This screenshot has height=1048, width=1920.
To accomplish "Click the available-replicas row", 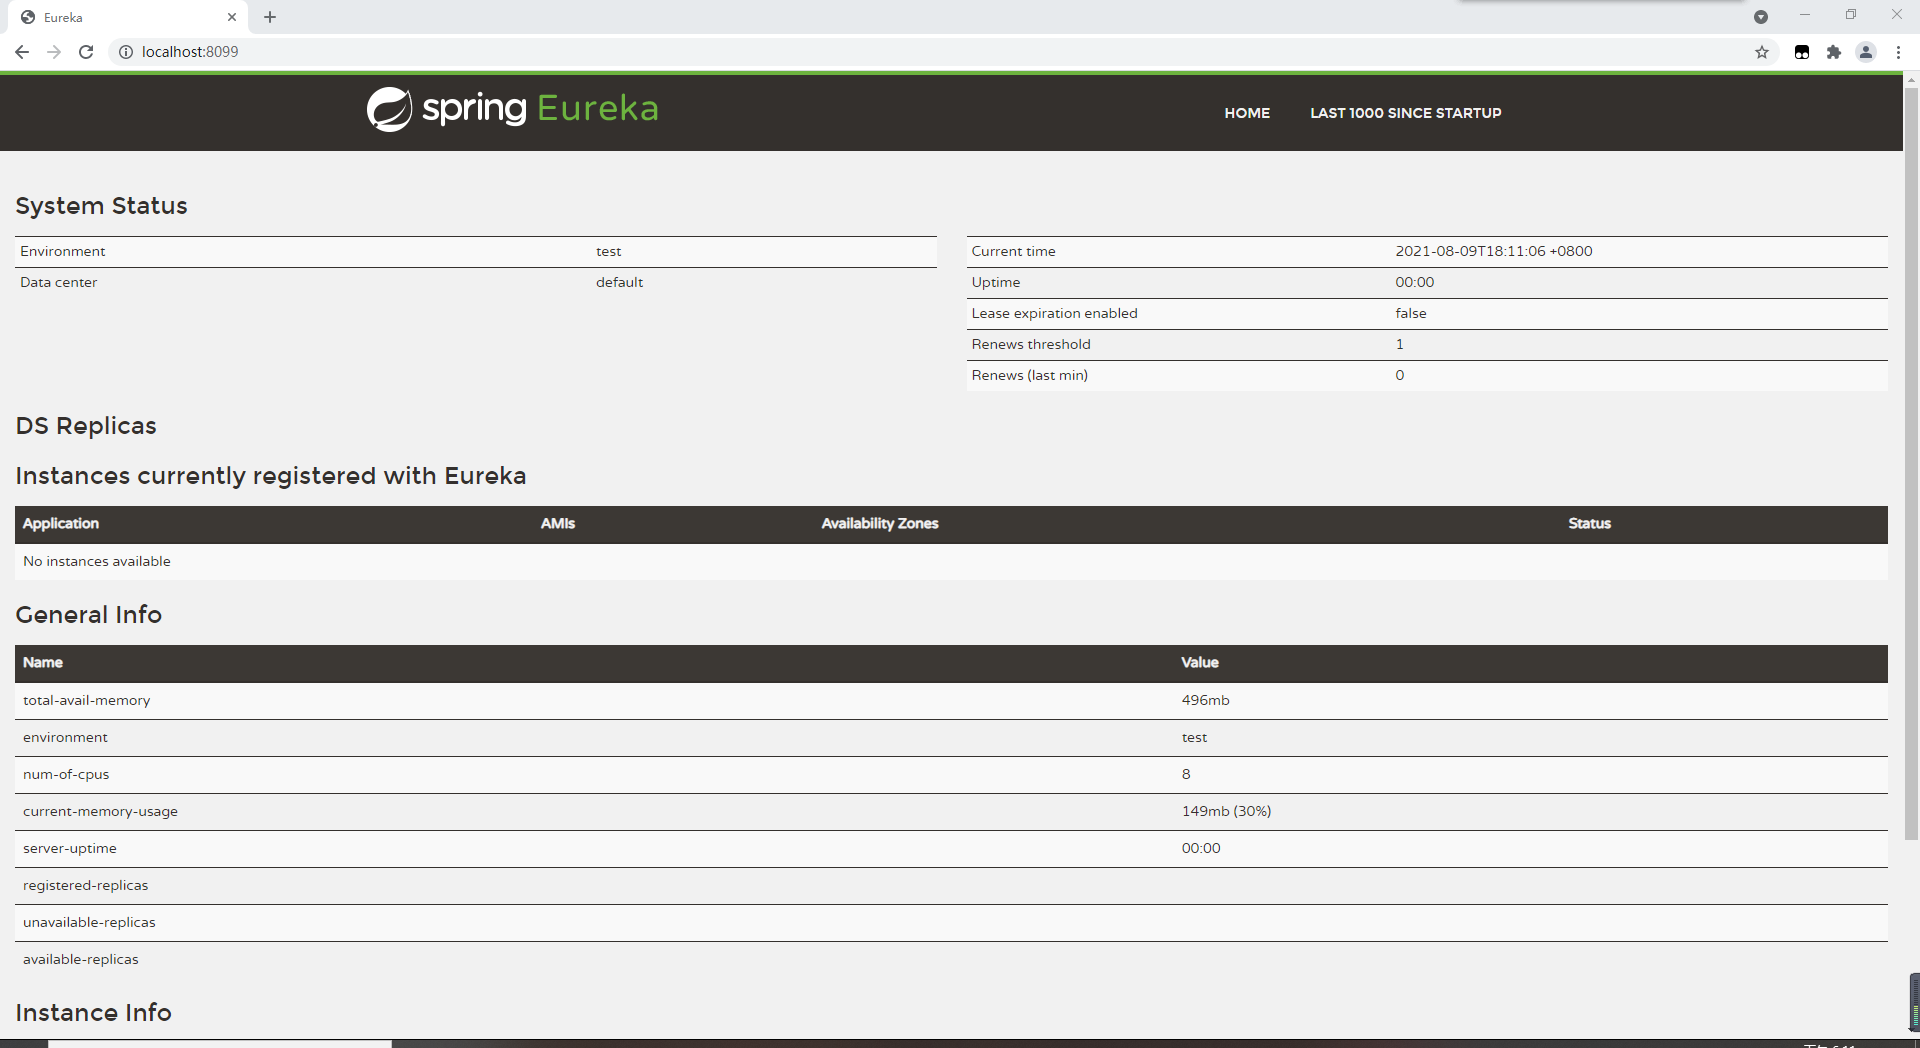I will click(951, 960).
